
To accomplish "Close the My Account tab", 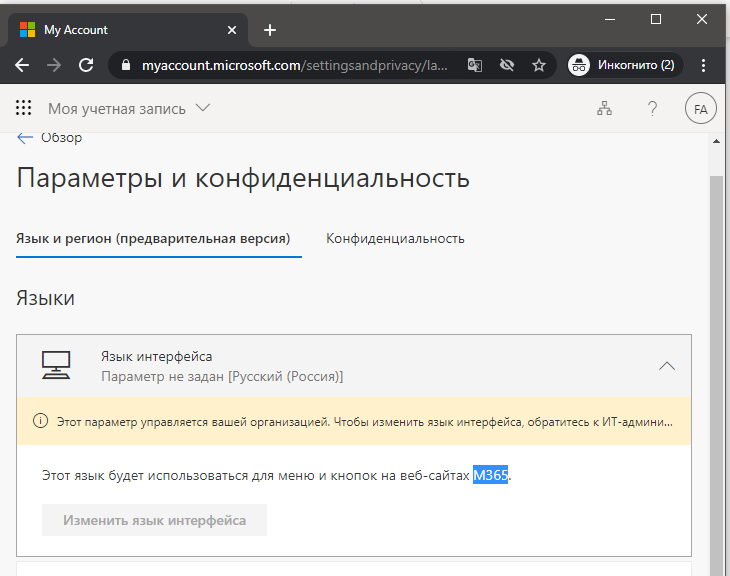I will click(x=231, y=30).
